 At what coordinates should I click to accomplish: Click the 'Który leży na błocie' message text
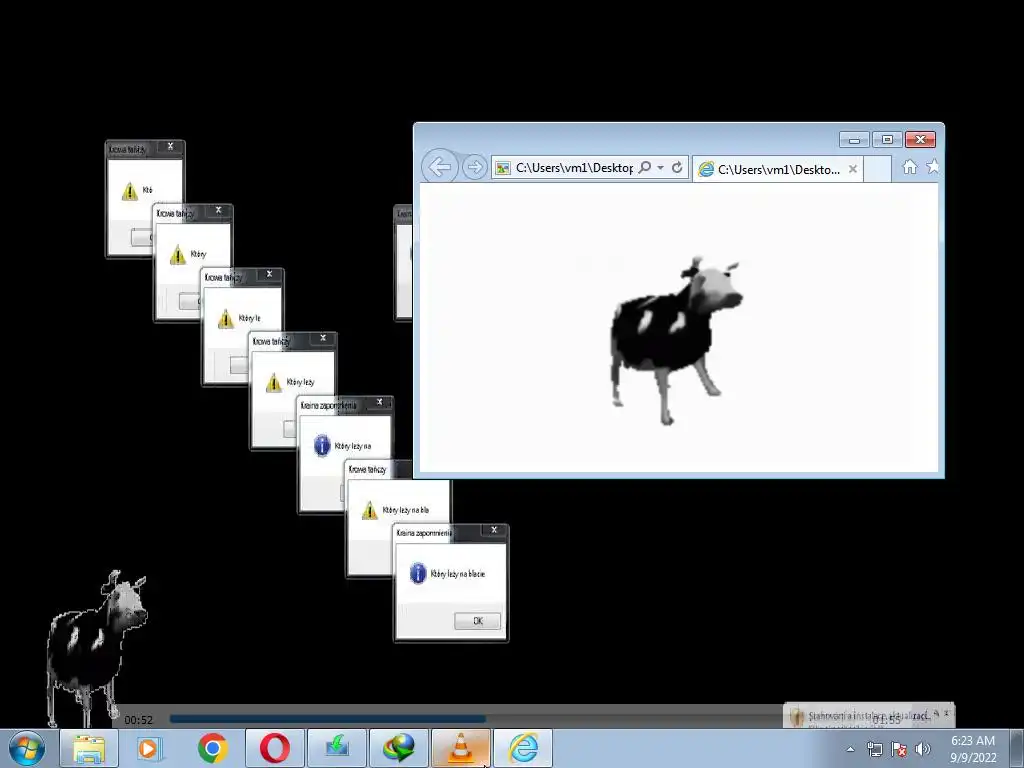pos(458,573)
